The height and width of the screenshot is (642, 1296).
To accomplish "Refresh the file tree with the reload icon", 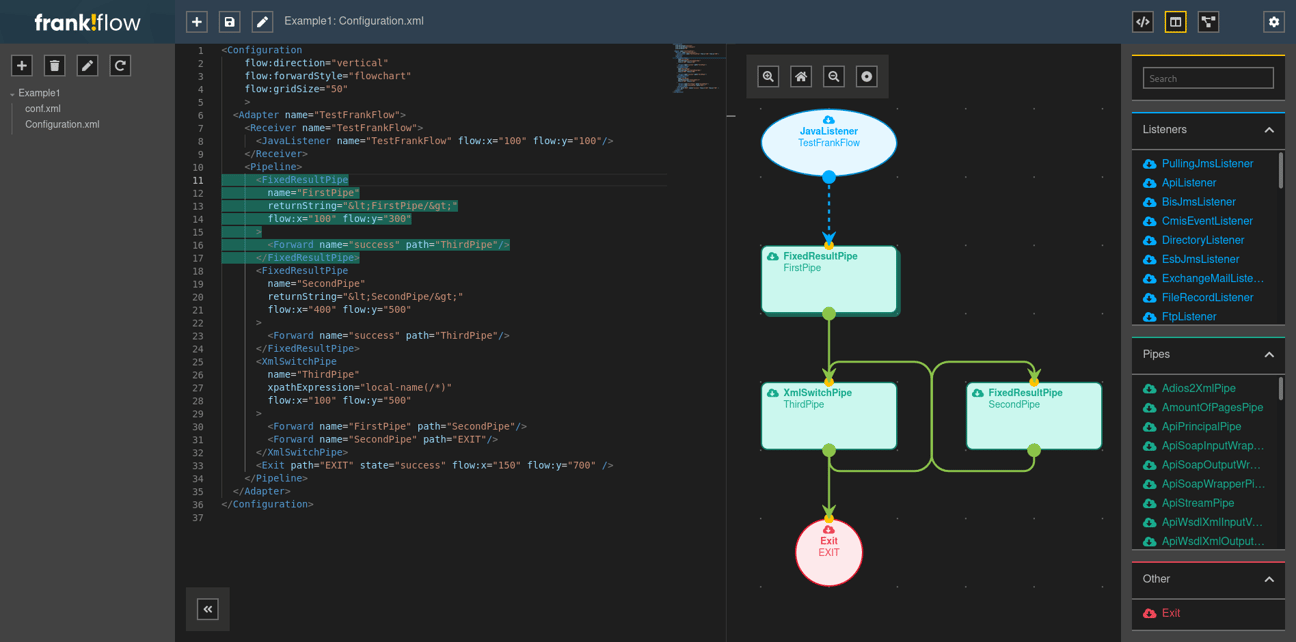I will click(x=120, y=65).
